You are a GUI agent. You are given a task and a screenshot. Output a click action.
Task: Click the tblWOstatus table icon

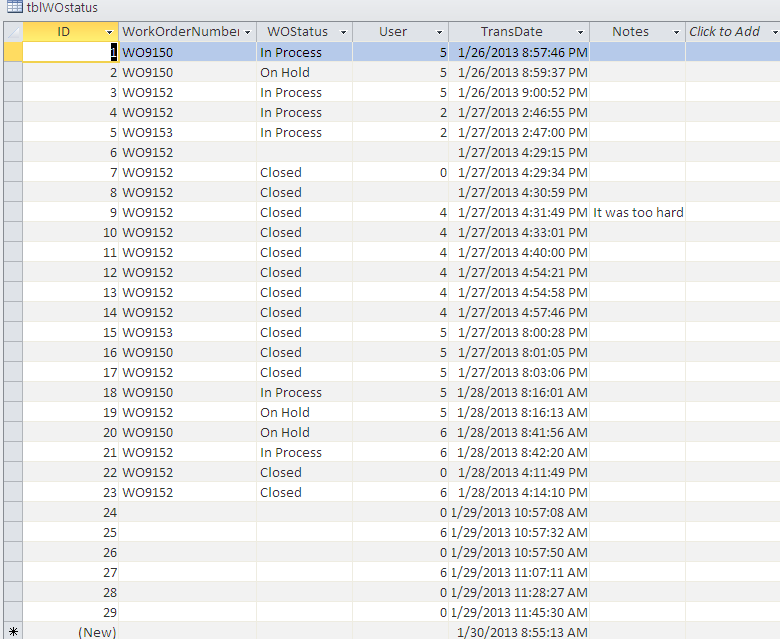[14, 7]
